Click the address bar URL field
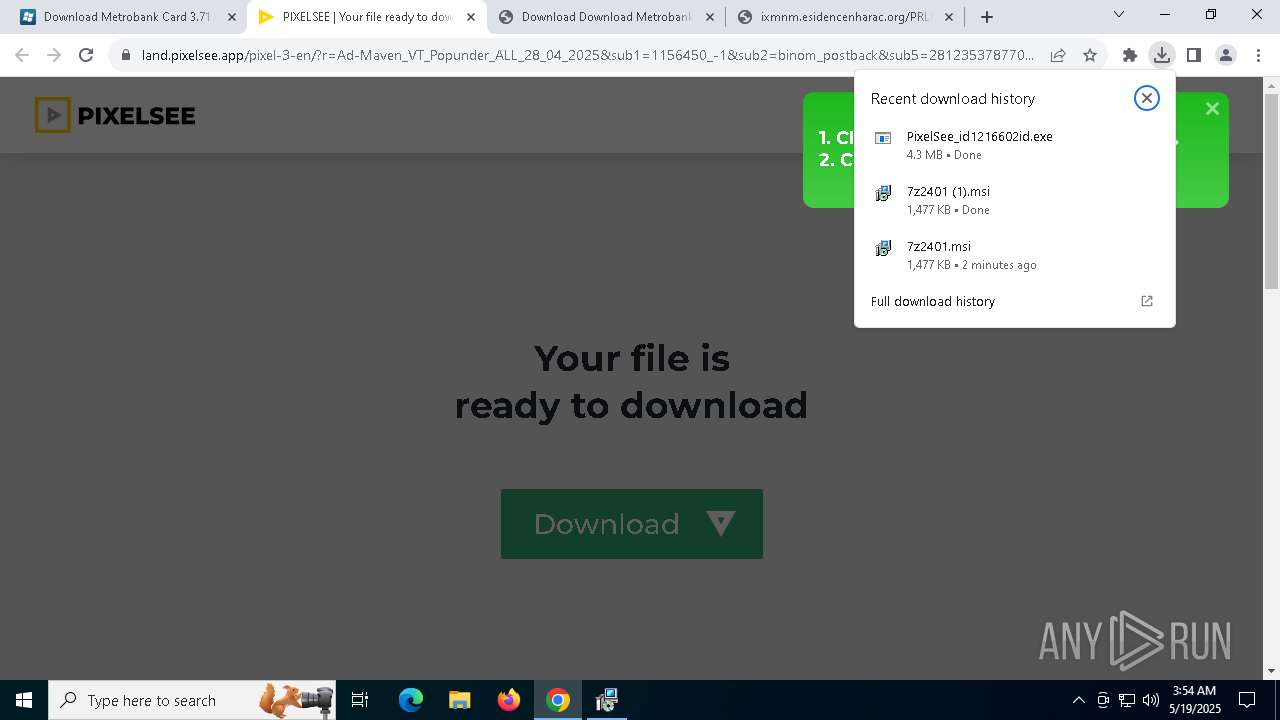1280x720 pixels. [x=587, y=55]
